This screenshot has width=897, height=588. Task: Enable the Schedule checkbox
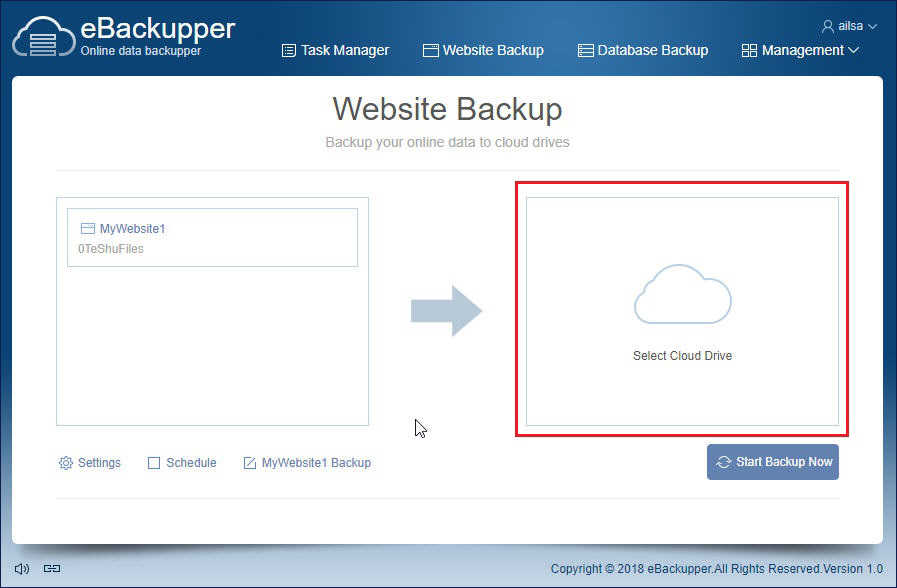pos(154,463)
